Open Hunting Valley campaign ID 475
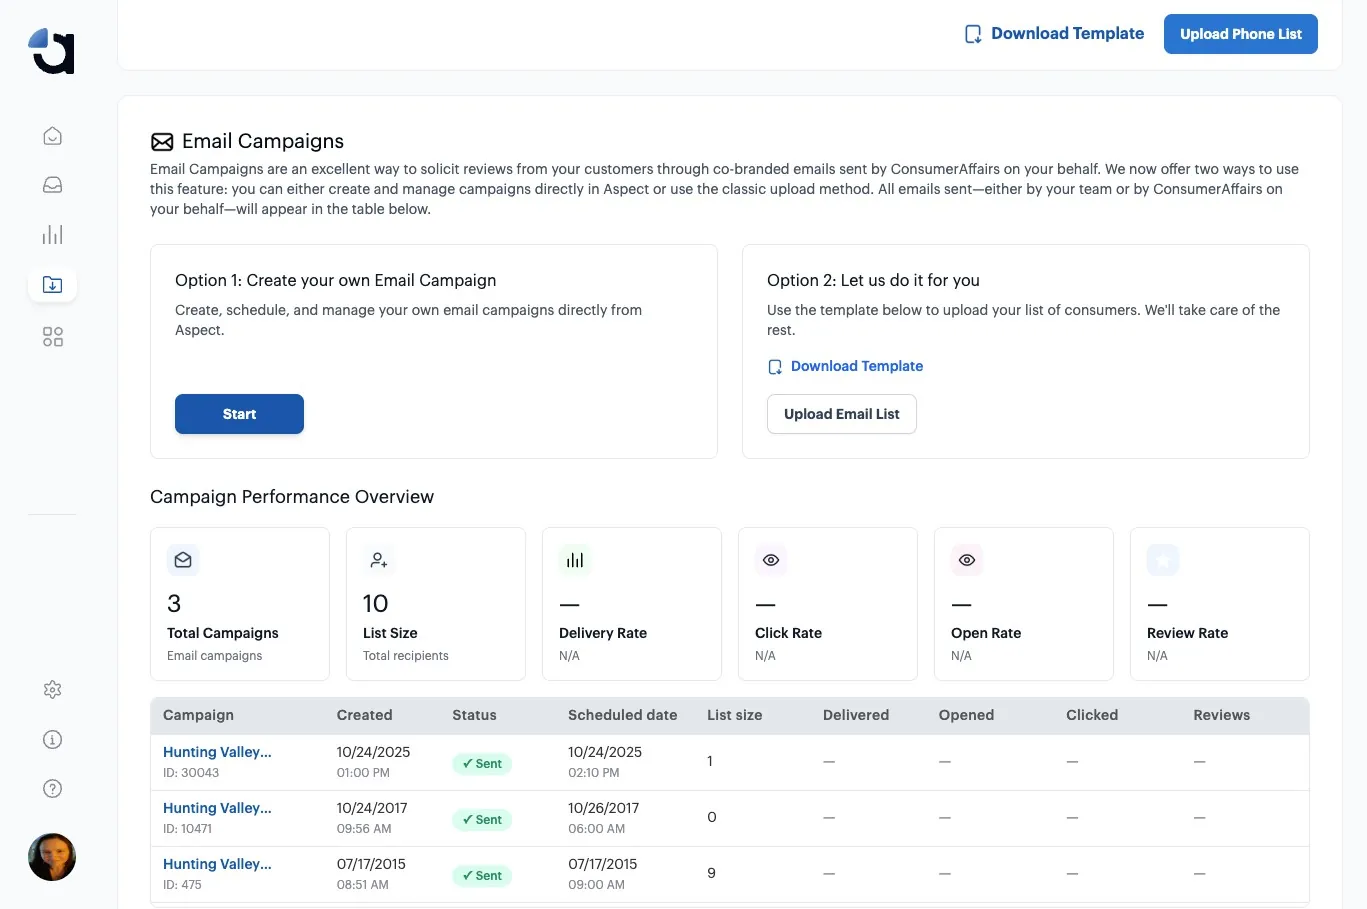The height and width of the screenshot is (909, 1367). coord(217,864)
